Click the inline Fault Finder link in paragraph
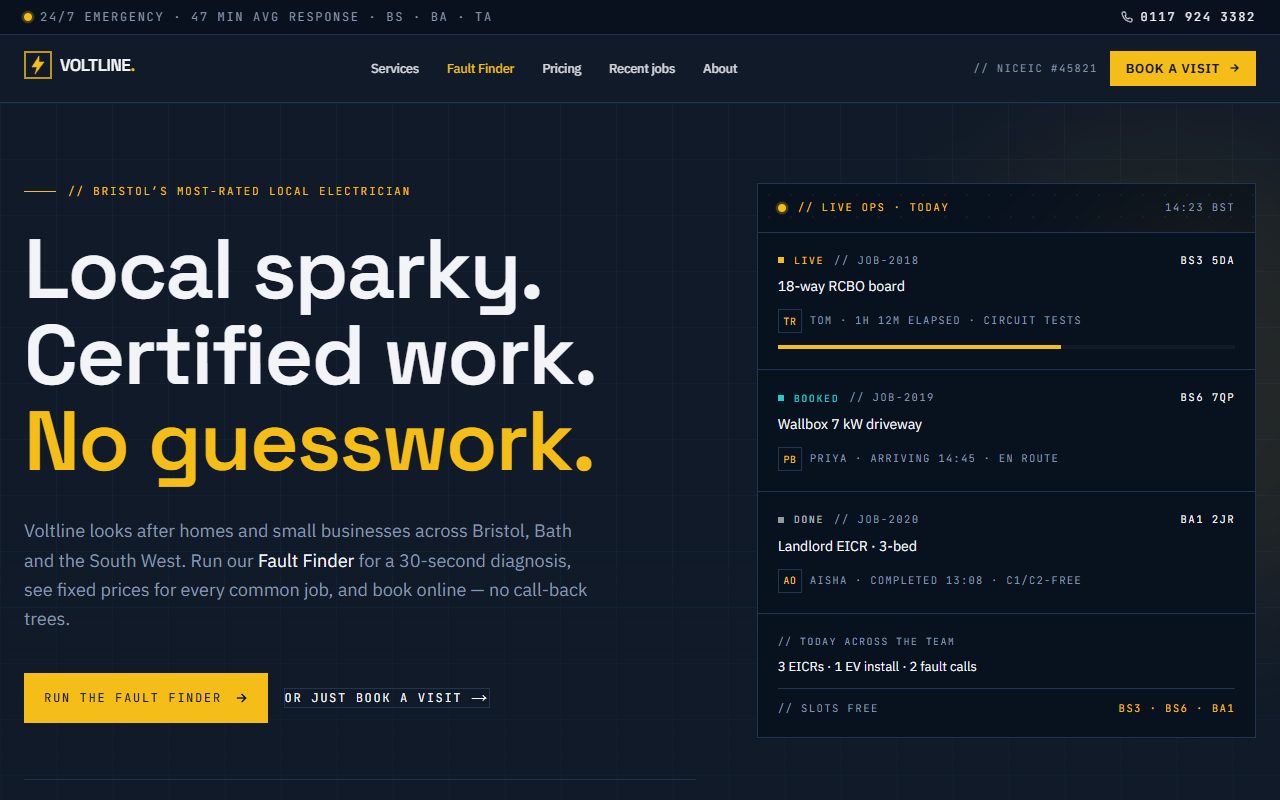 pyautogui.click(x=306, y=560)
